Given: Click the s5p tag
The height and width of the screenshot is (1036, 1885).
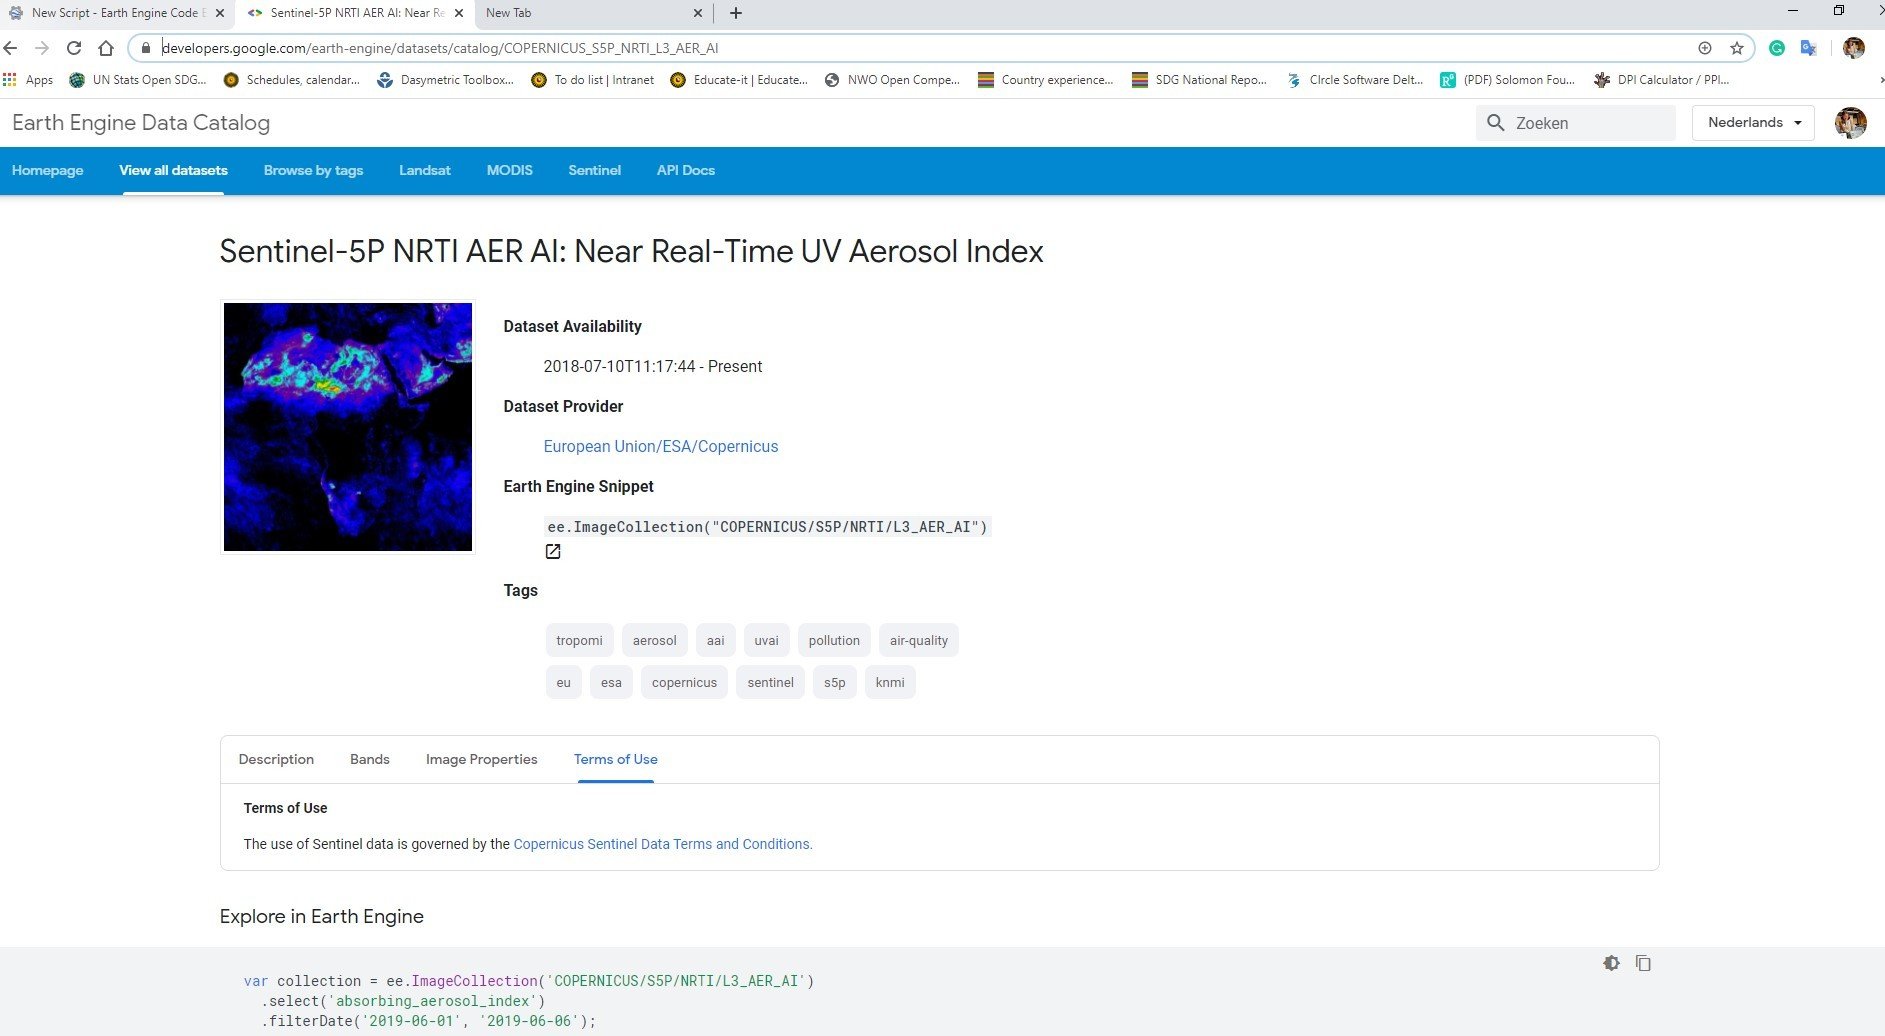Looking at the screenshot, I should click(835, 682).
